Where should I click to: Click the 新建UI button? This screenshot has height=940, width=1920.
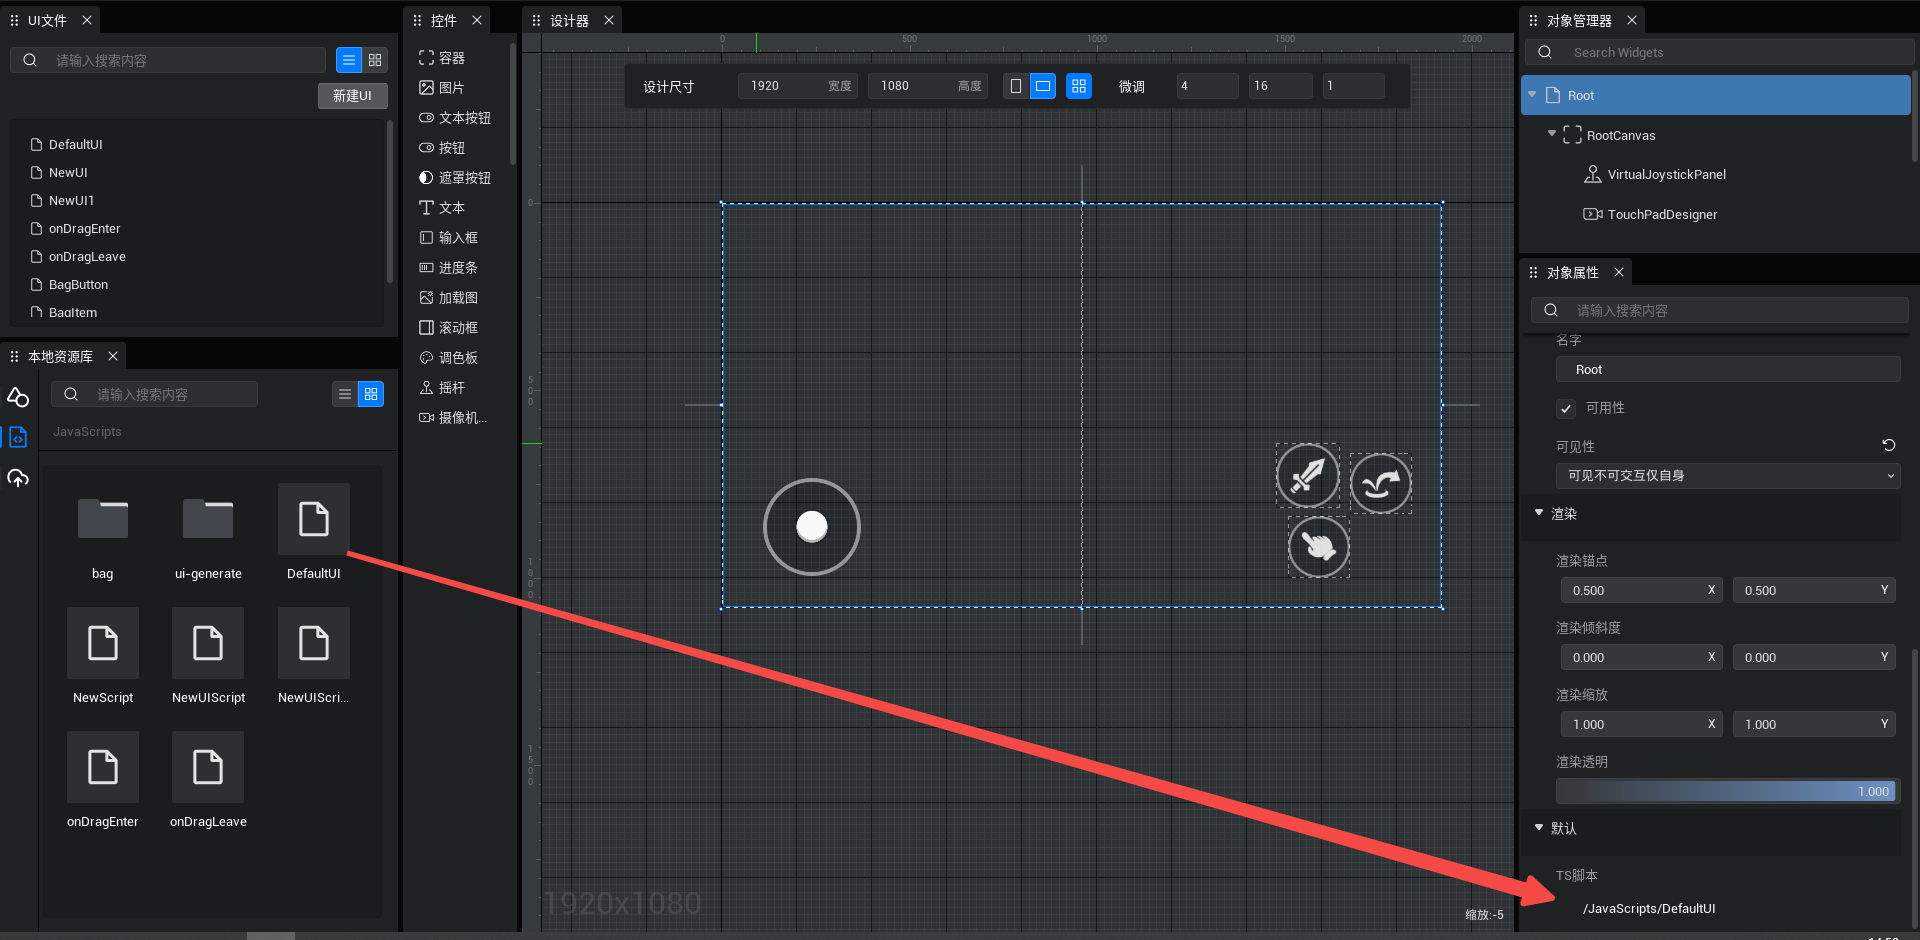352,95
